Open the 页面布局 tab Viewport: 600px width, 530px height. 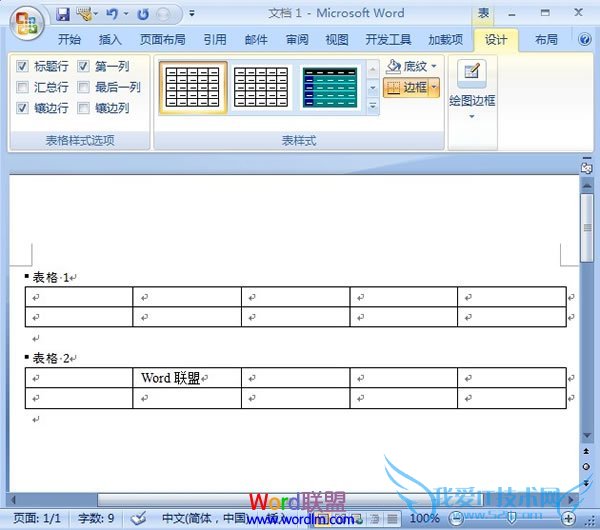tap(163, 39)
